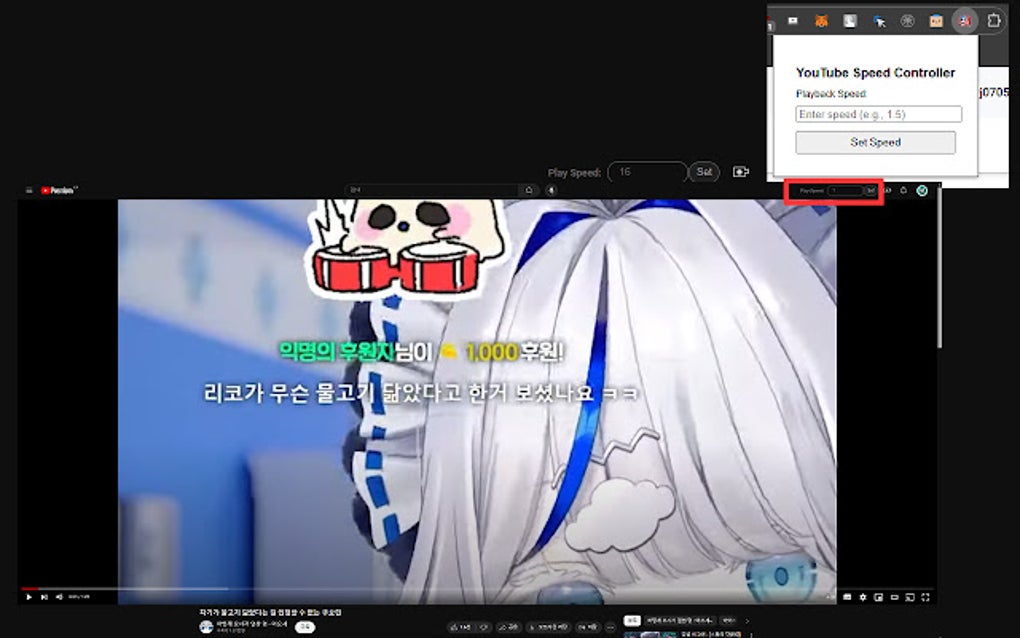
Task: Open the MetaMask fox extension icon
Action: pyautogui.click(x=822, y=21)
